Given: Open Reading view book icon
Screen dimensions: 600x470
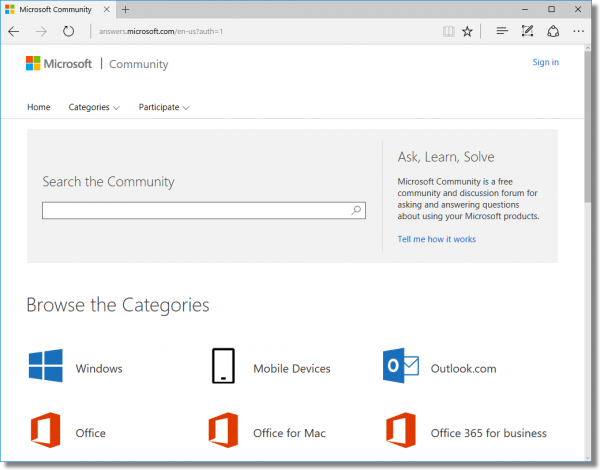Looking at the screenshot, I should pos(448,31).
